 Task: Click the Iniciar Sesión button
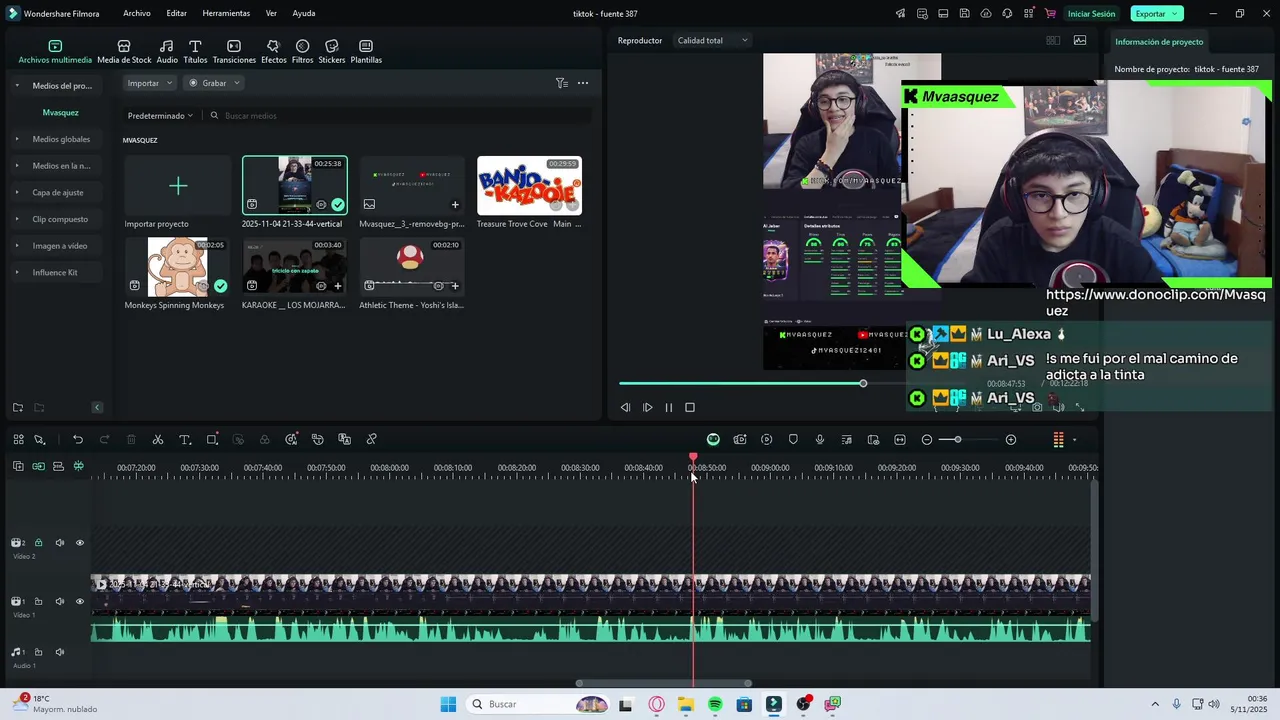click(x=1091, y=14)
